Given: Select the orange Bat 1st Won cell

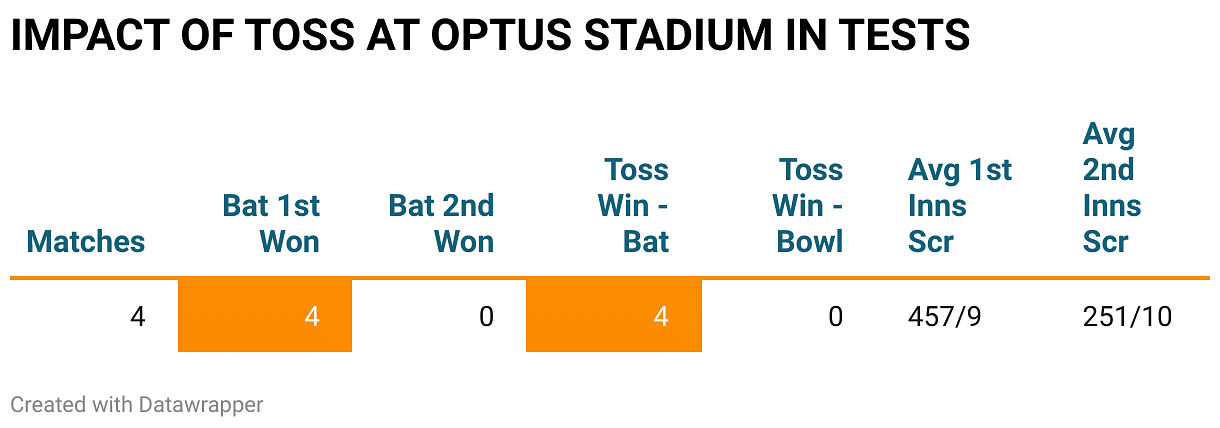Looking at the screenshot, I should [265, 317].
